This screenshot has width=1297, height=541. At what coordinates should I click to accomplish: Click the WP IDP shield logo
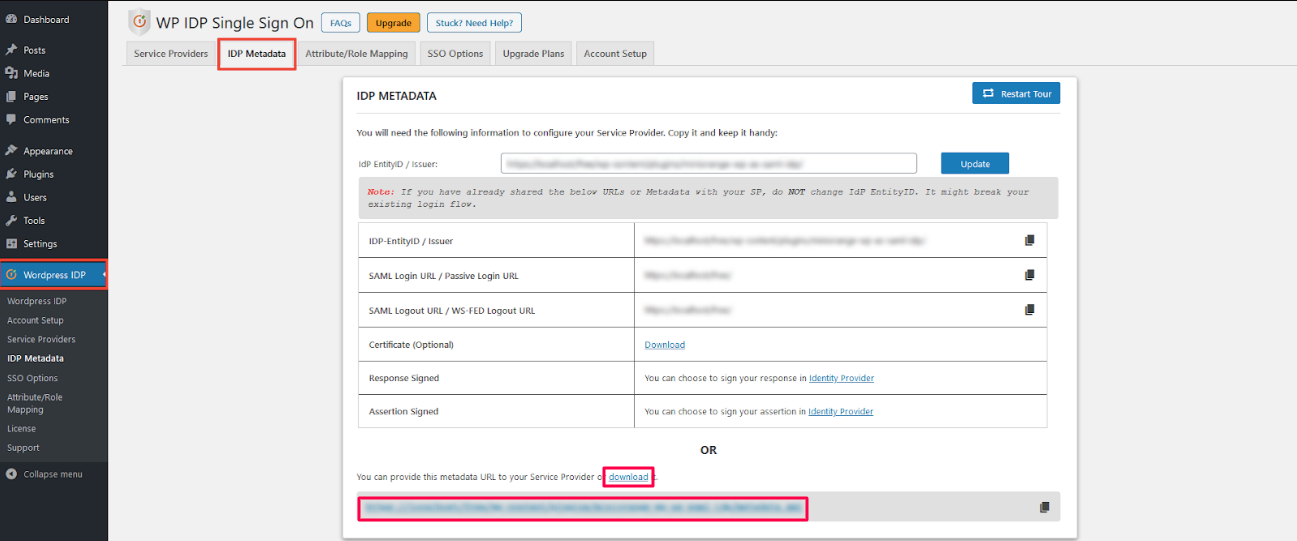tap(139, 22)
